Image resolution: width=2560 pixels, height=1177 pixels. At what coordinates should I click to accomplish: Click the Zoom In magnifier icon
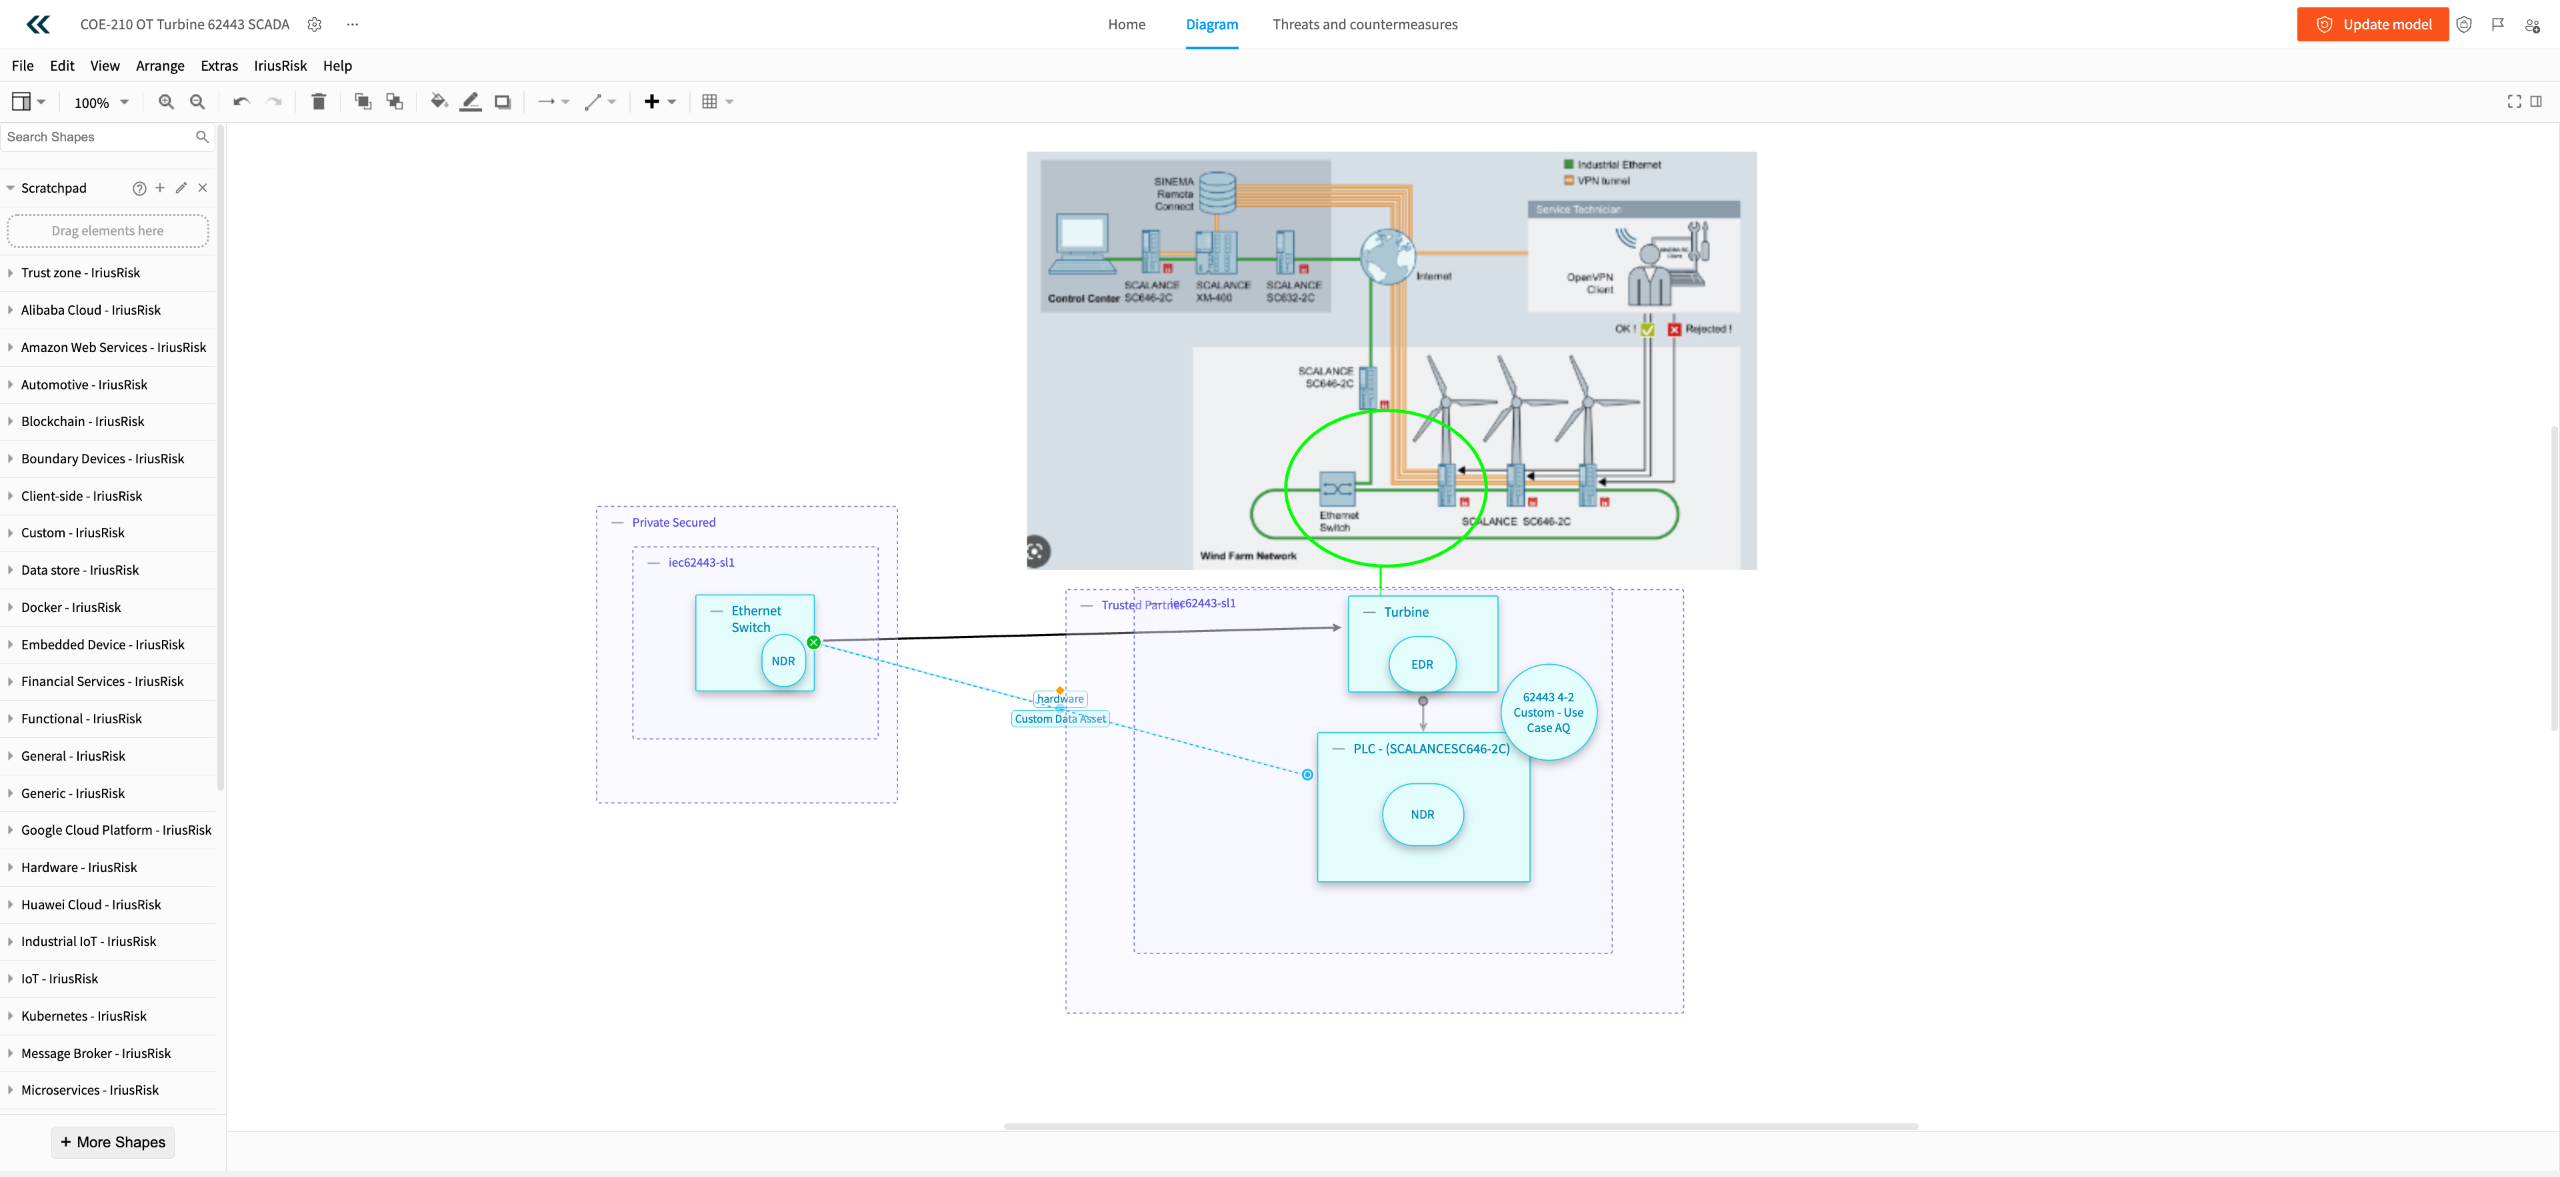[x=166, y=102]
